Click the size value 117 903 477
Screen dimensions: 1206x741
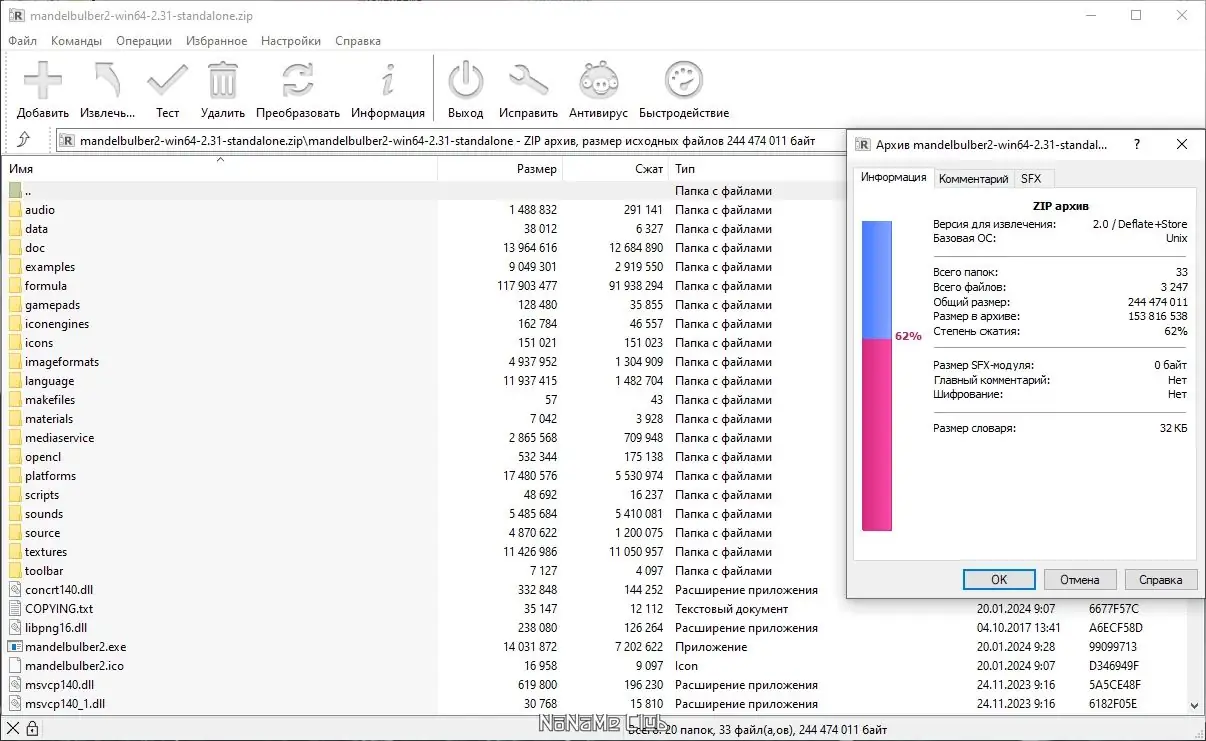tap(526, 286)
